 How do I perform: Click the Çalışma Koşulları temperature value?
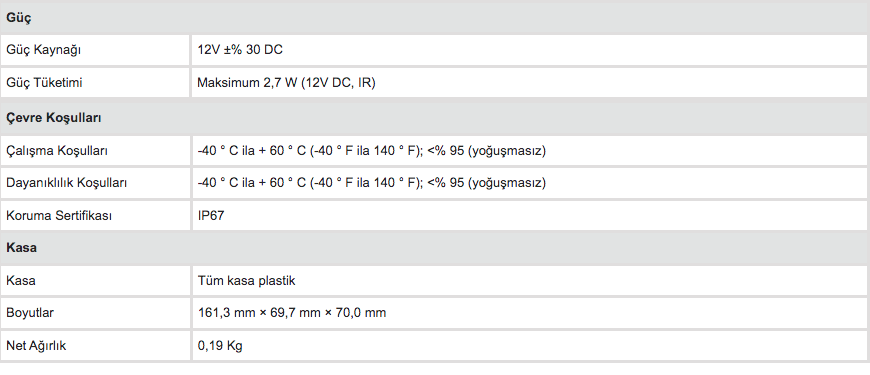point(372,150)
